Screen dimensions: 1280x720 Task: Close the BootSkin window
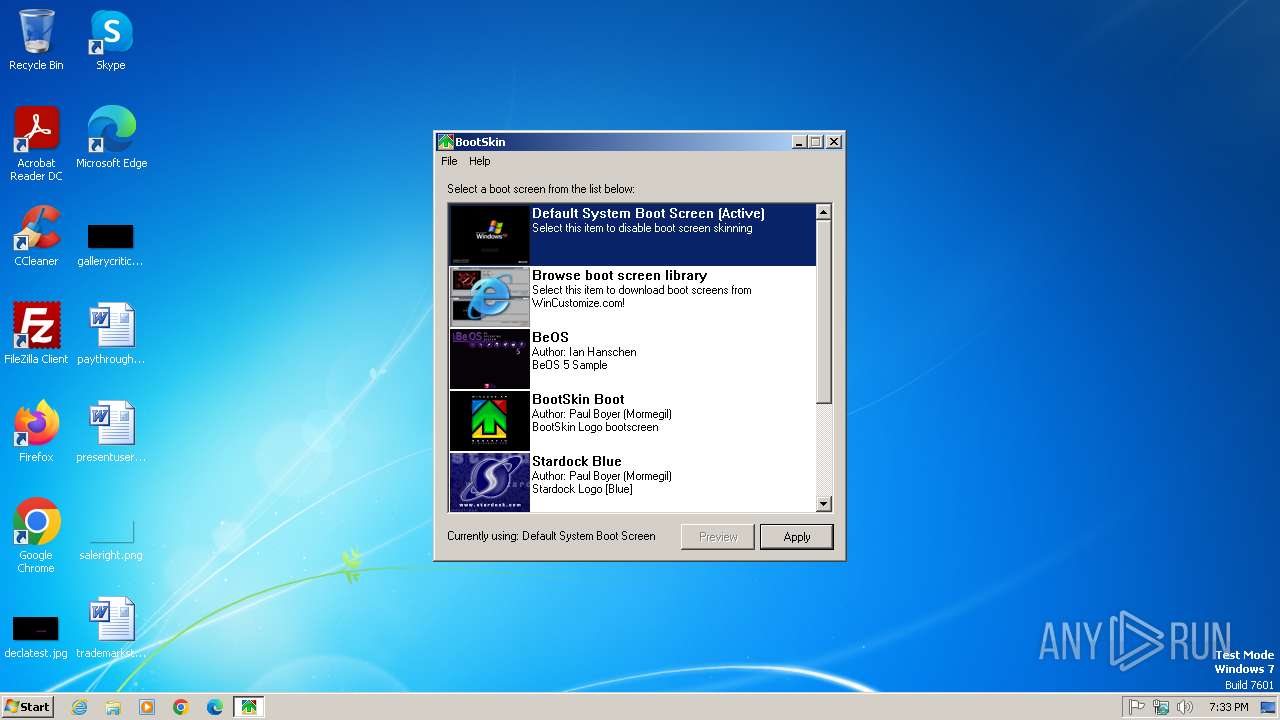834,142
